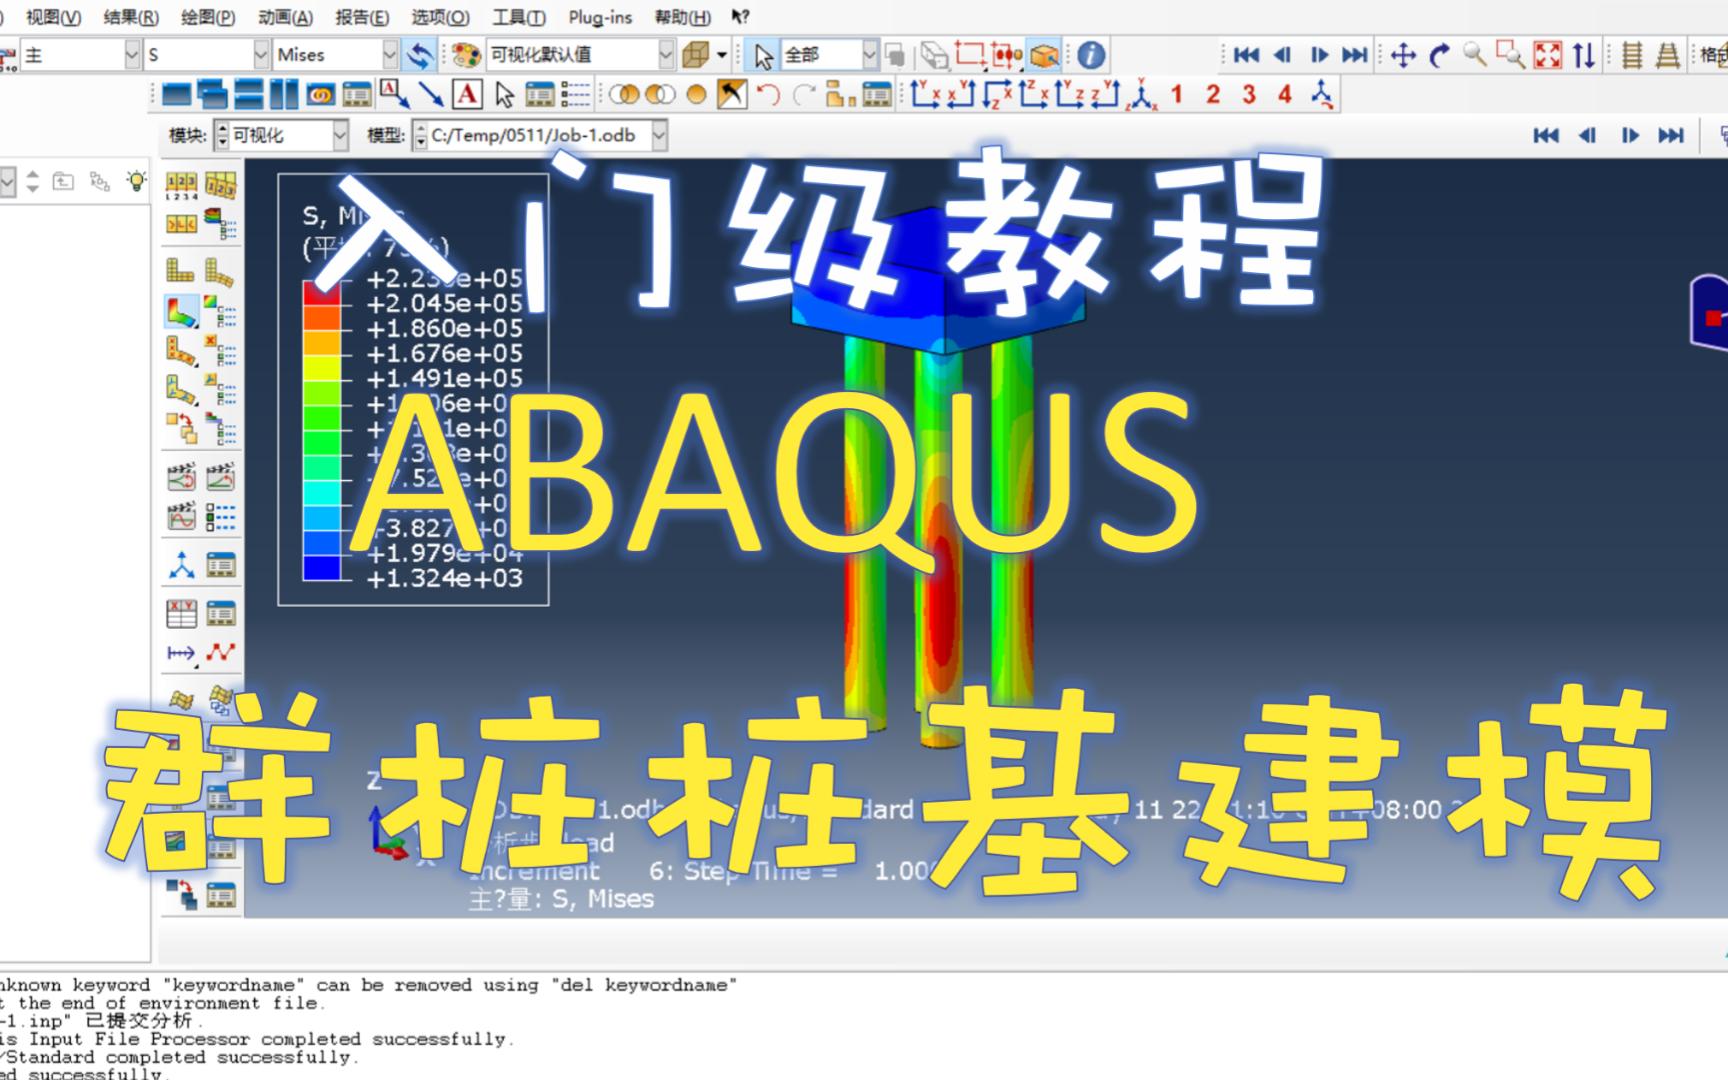
Task: Expand the S output variable dropdown
Action: (261, 55)
